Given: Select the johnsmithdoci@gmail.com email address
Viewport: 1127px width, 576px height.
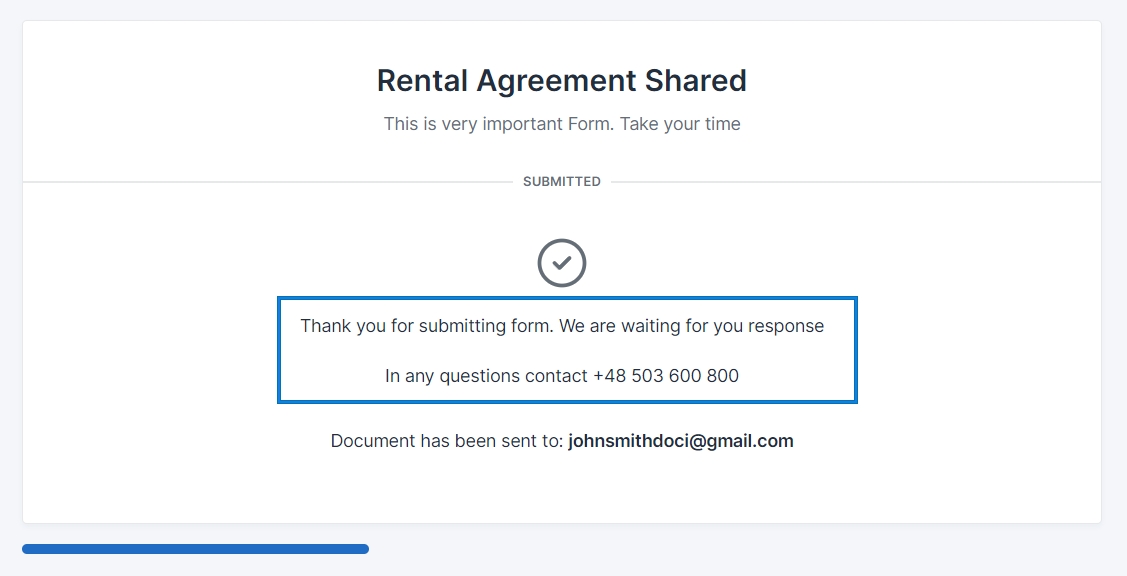Looking at the screenshot, I should coord(680,441).
